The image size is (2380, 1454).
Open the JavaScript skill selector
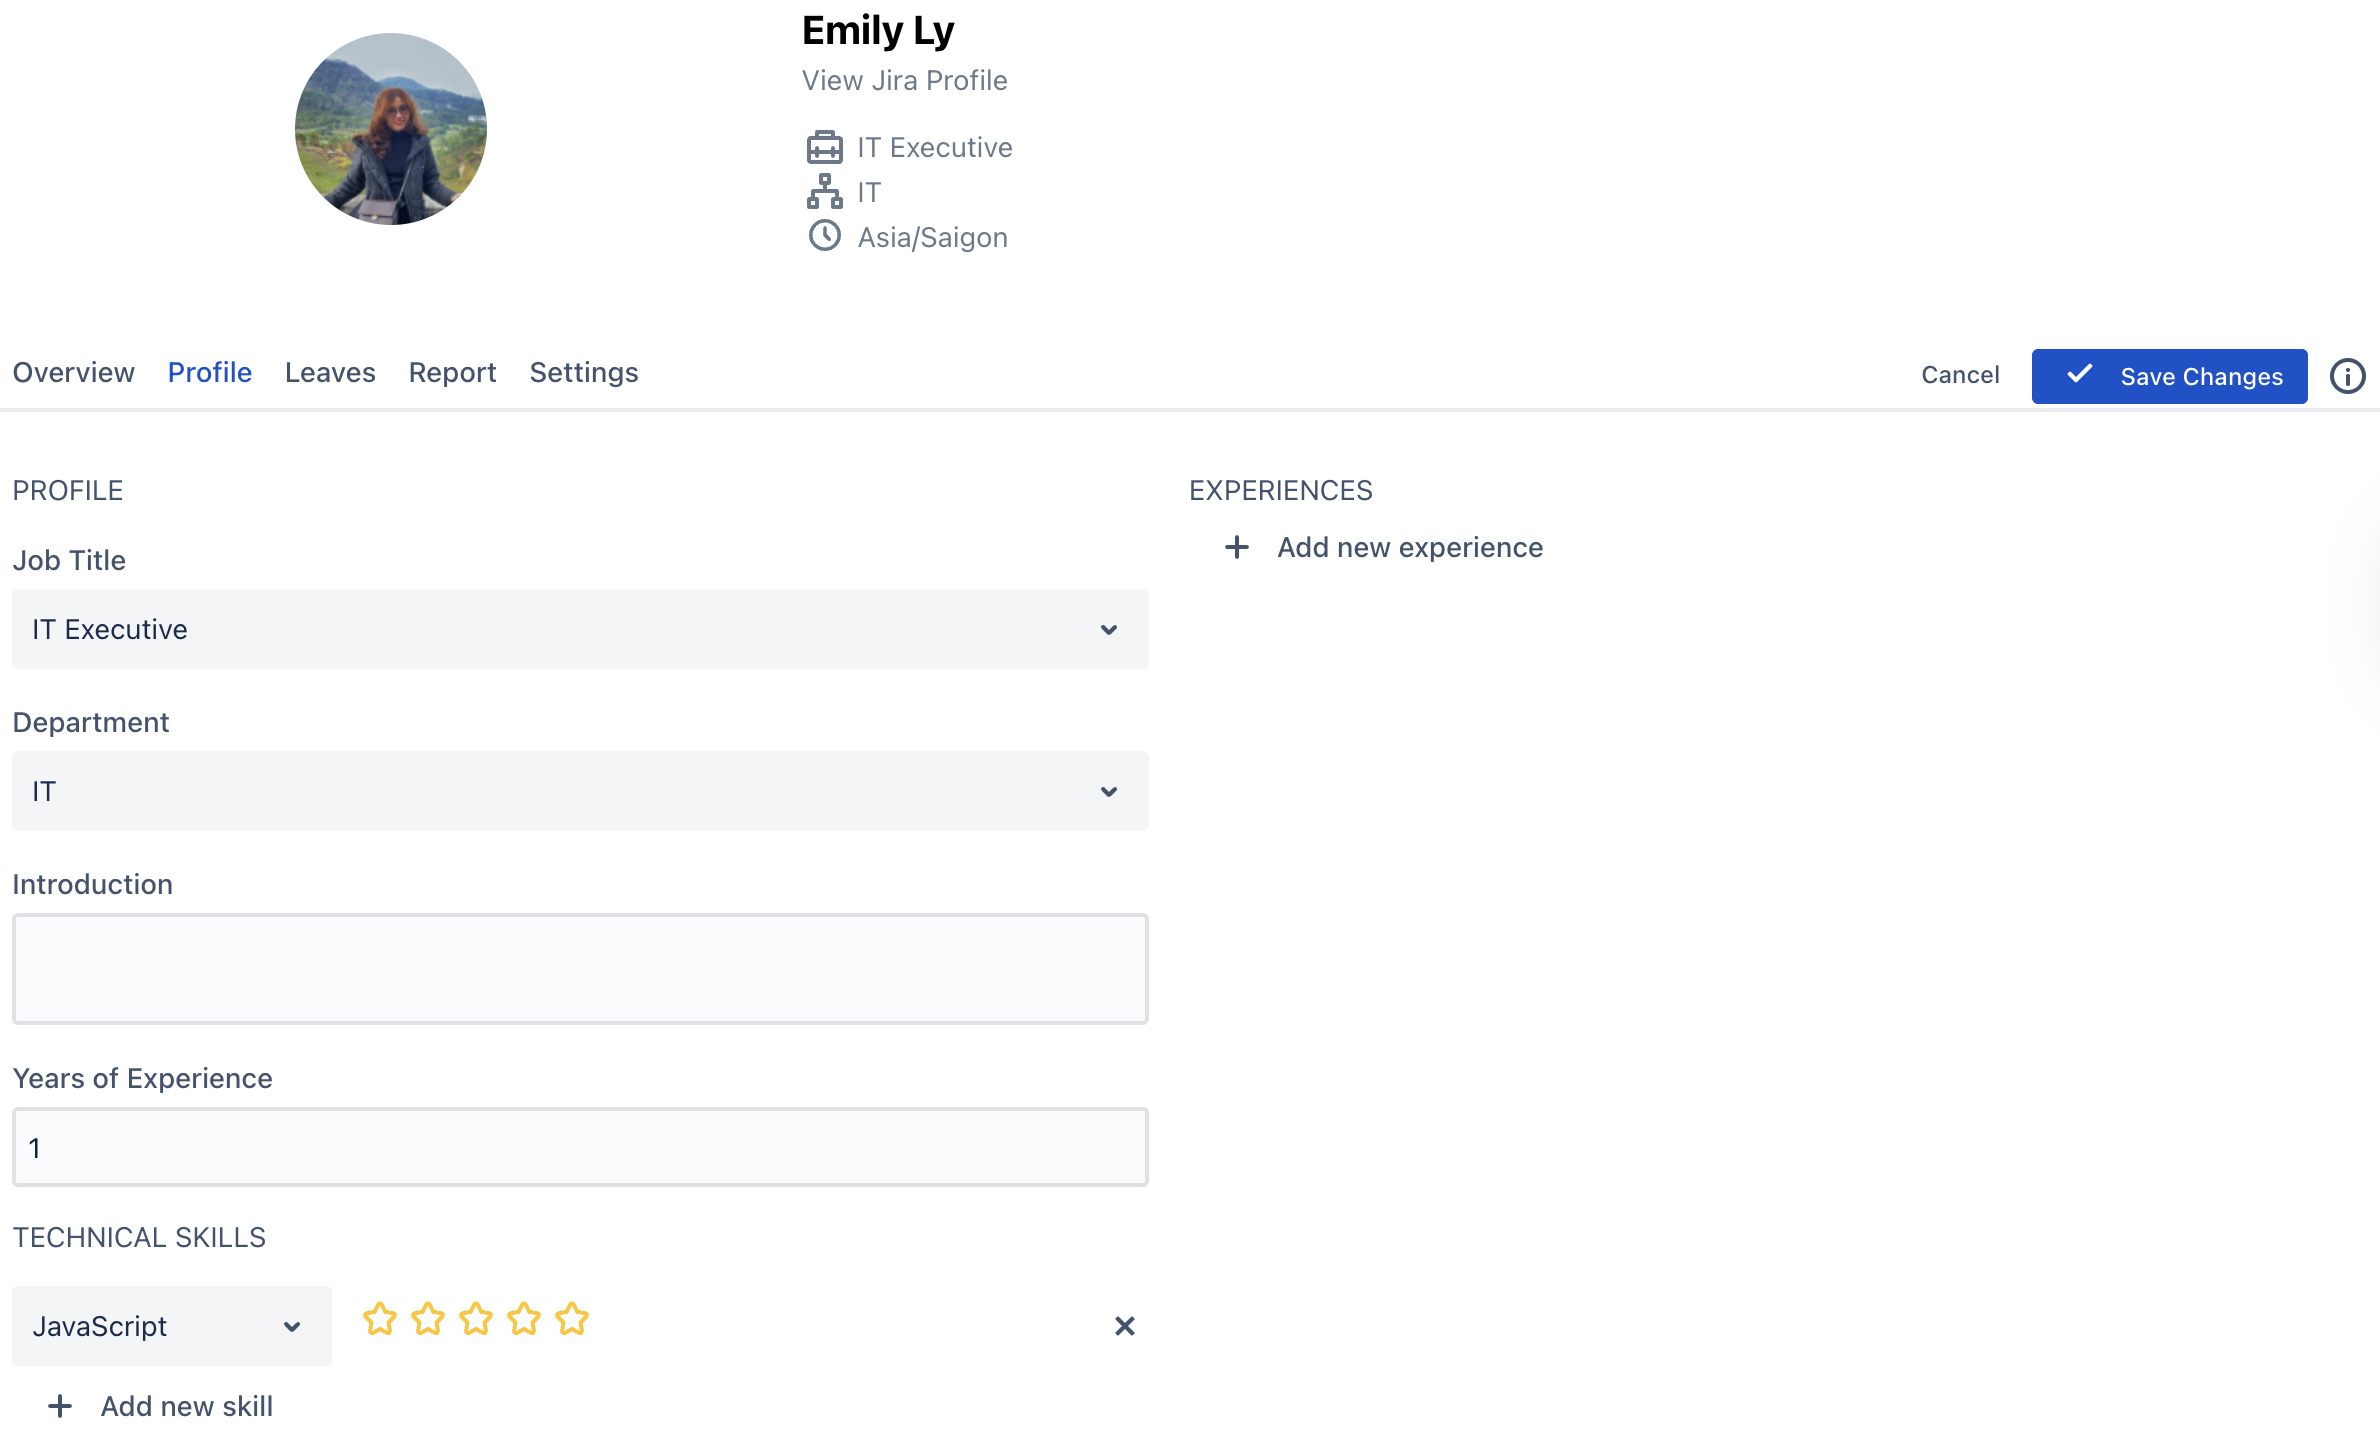click(x=171, y=1326)
